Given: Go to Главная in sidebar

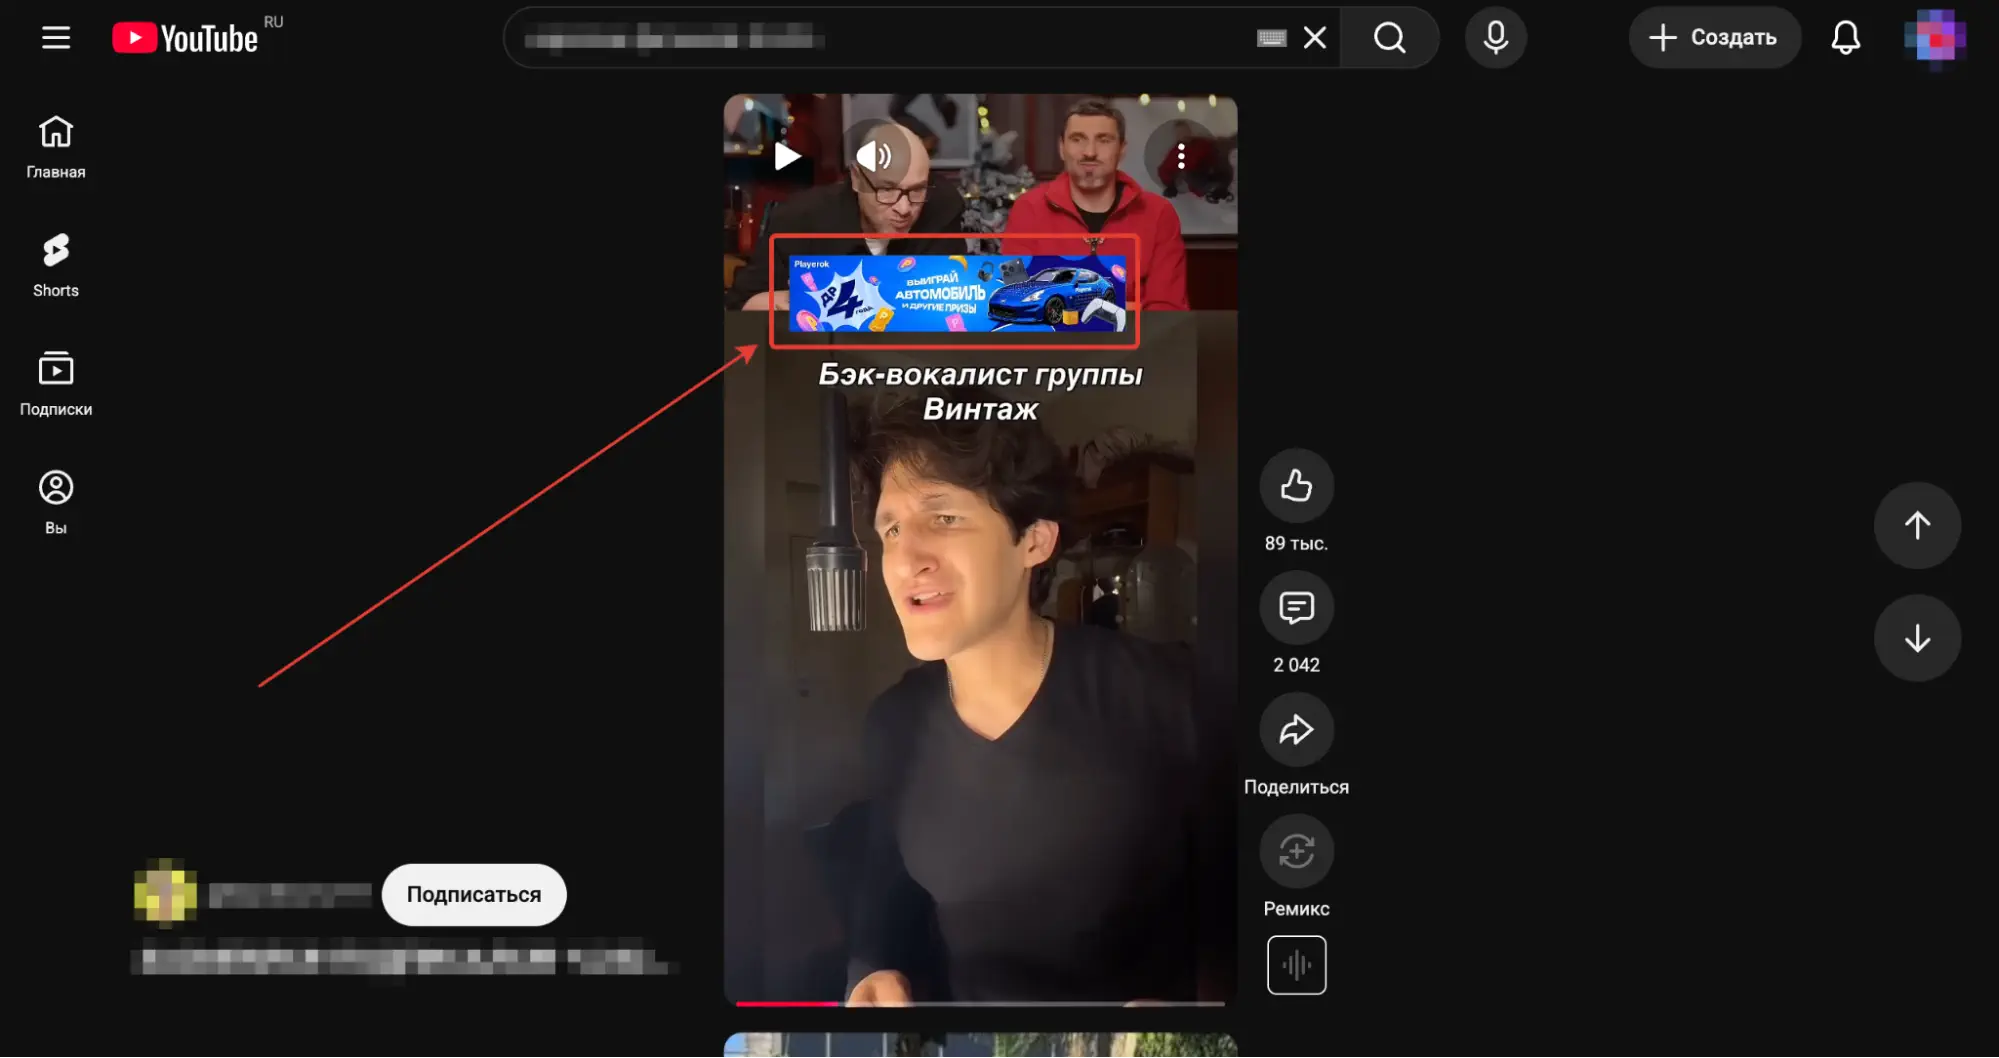Looking at the screenshot, I should pos(56,147).
